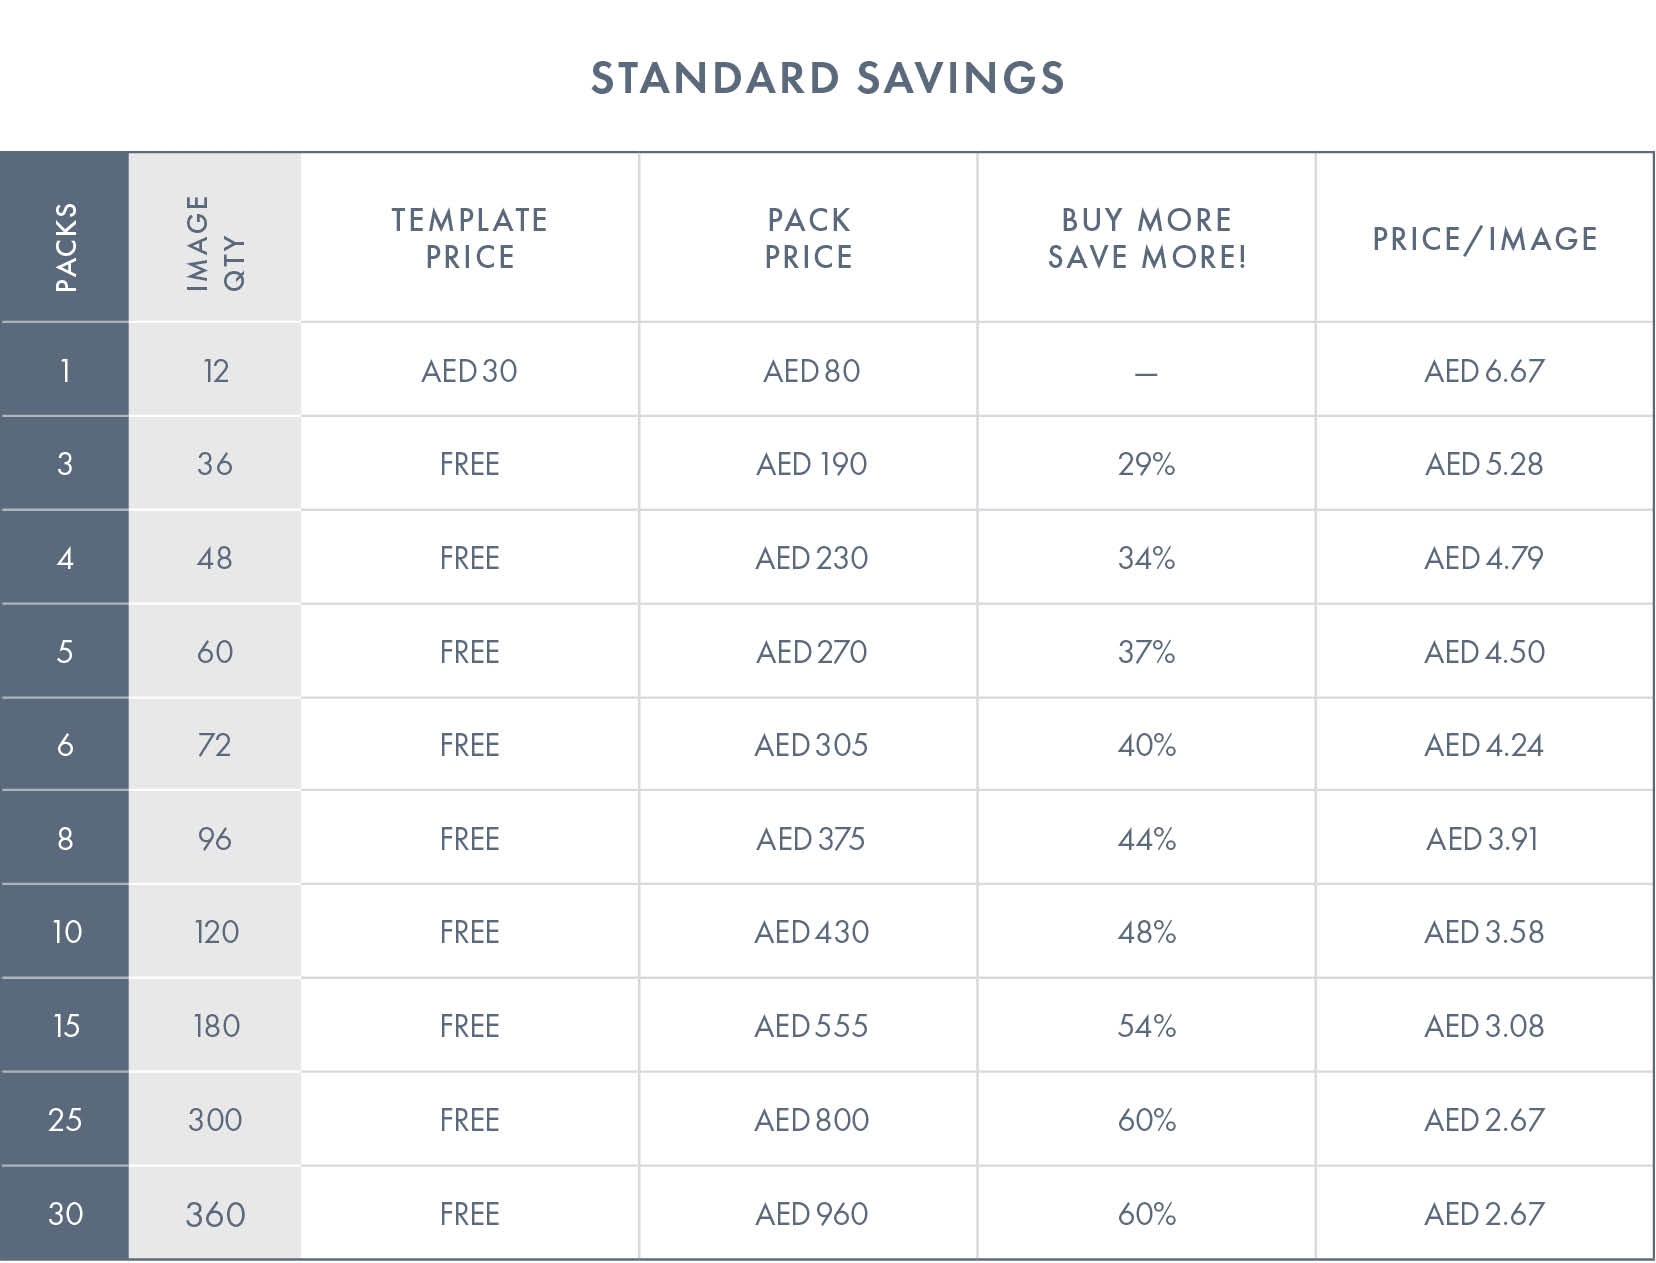
Task: Click the PRICE/IMAGE header
Action: coord(1484,239)
